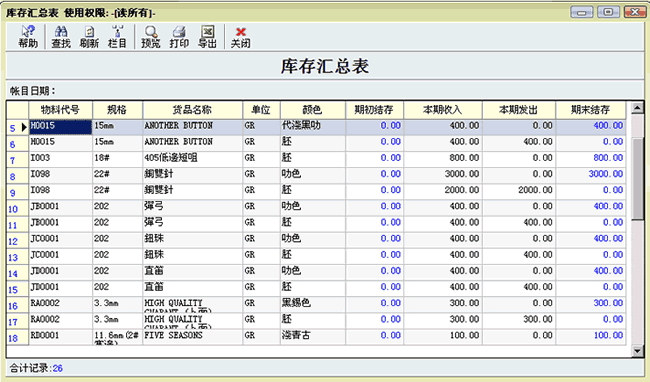Click 淺青古 color cell

pos(313,337)
